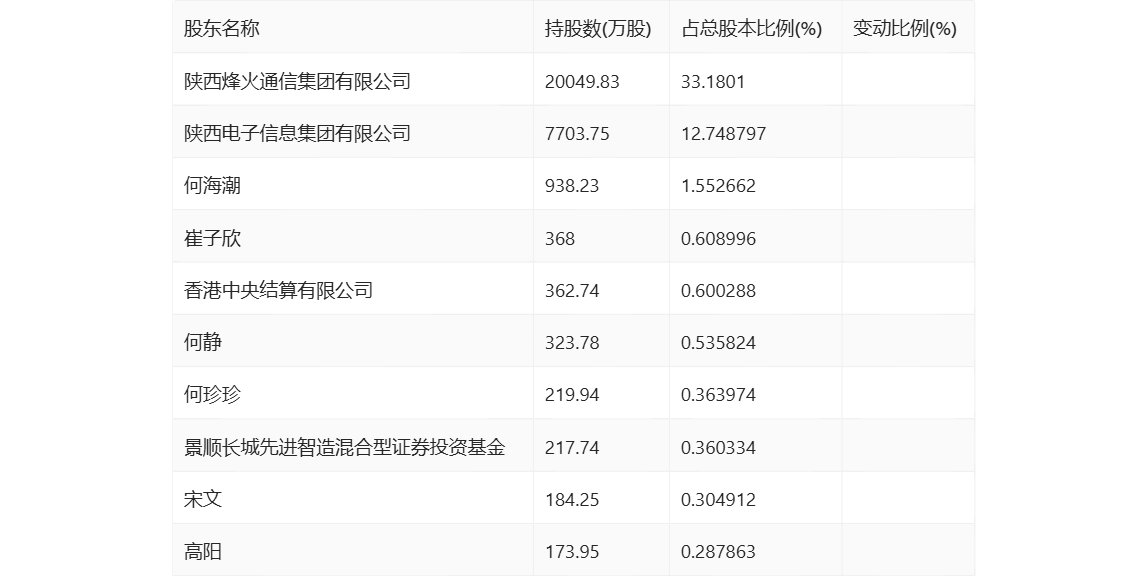Click the percentage 1.552662

coord(718,186)
